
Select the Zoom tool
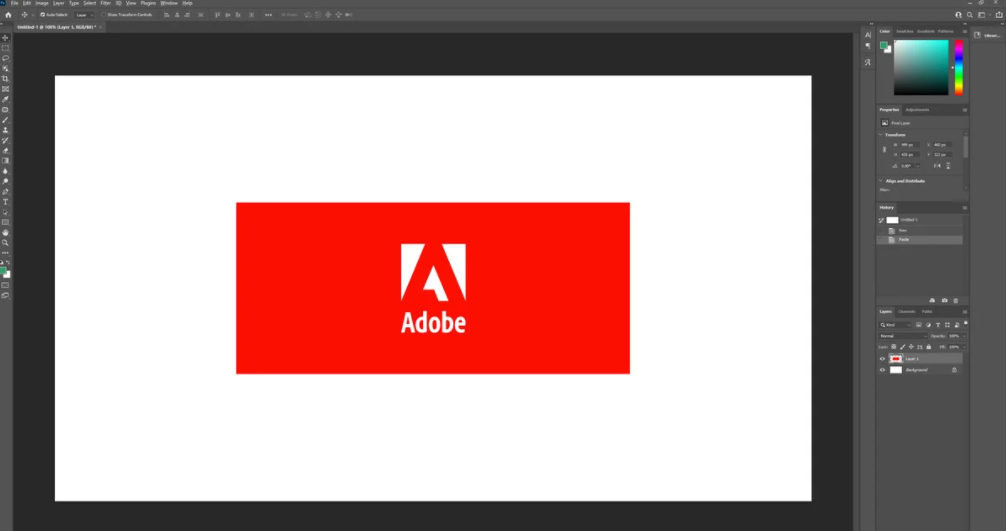click(6, 243)
